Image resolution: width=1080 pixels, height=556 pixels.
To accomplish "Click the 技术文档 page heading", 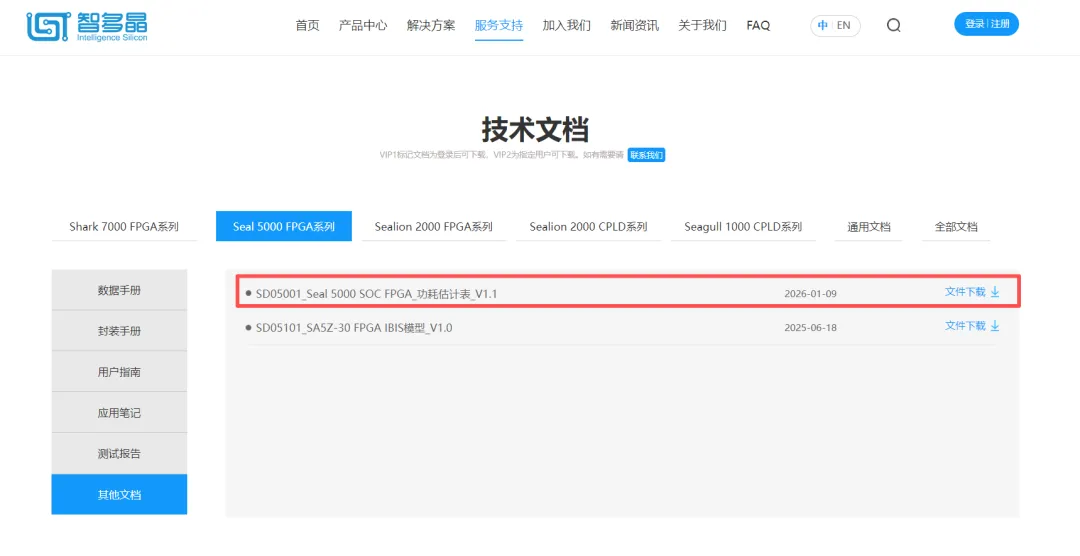I will click(x=535, y=130).
